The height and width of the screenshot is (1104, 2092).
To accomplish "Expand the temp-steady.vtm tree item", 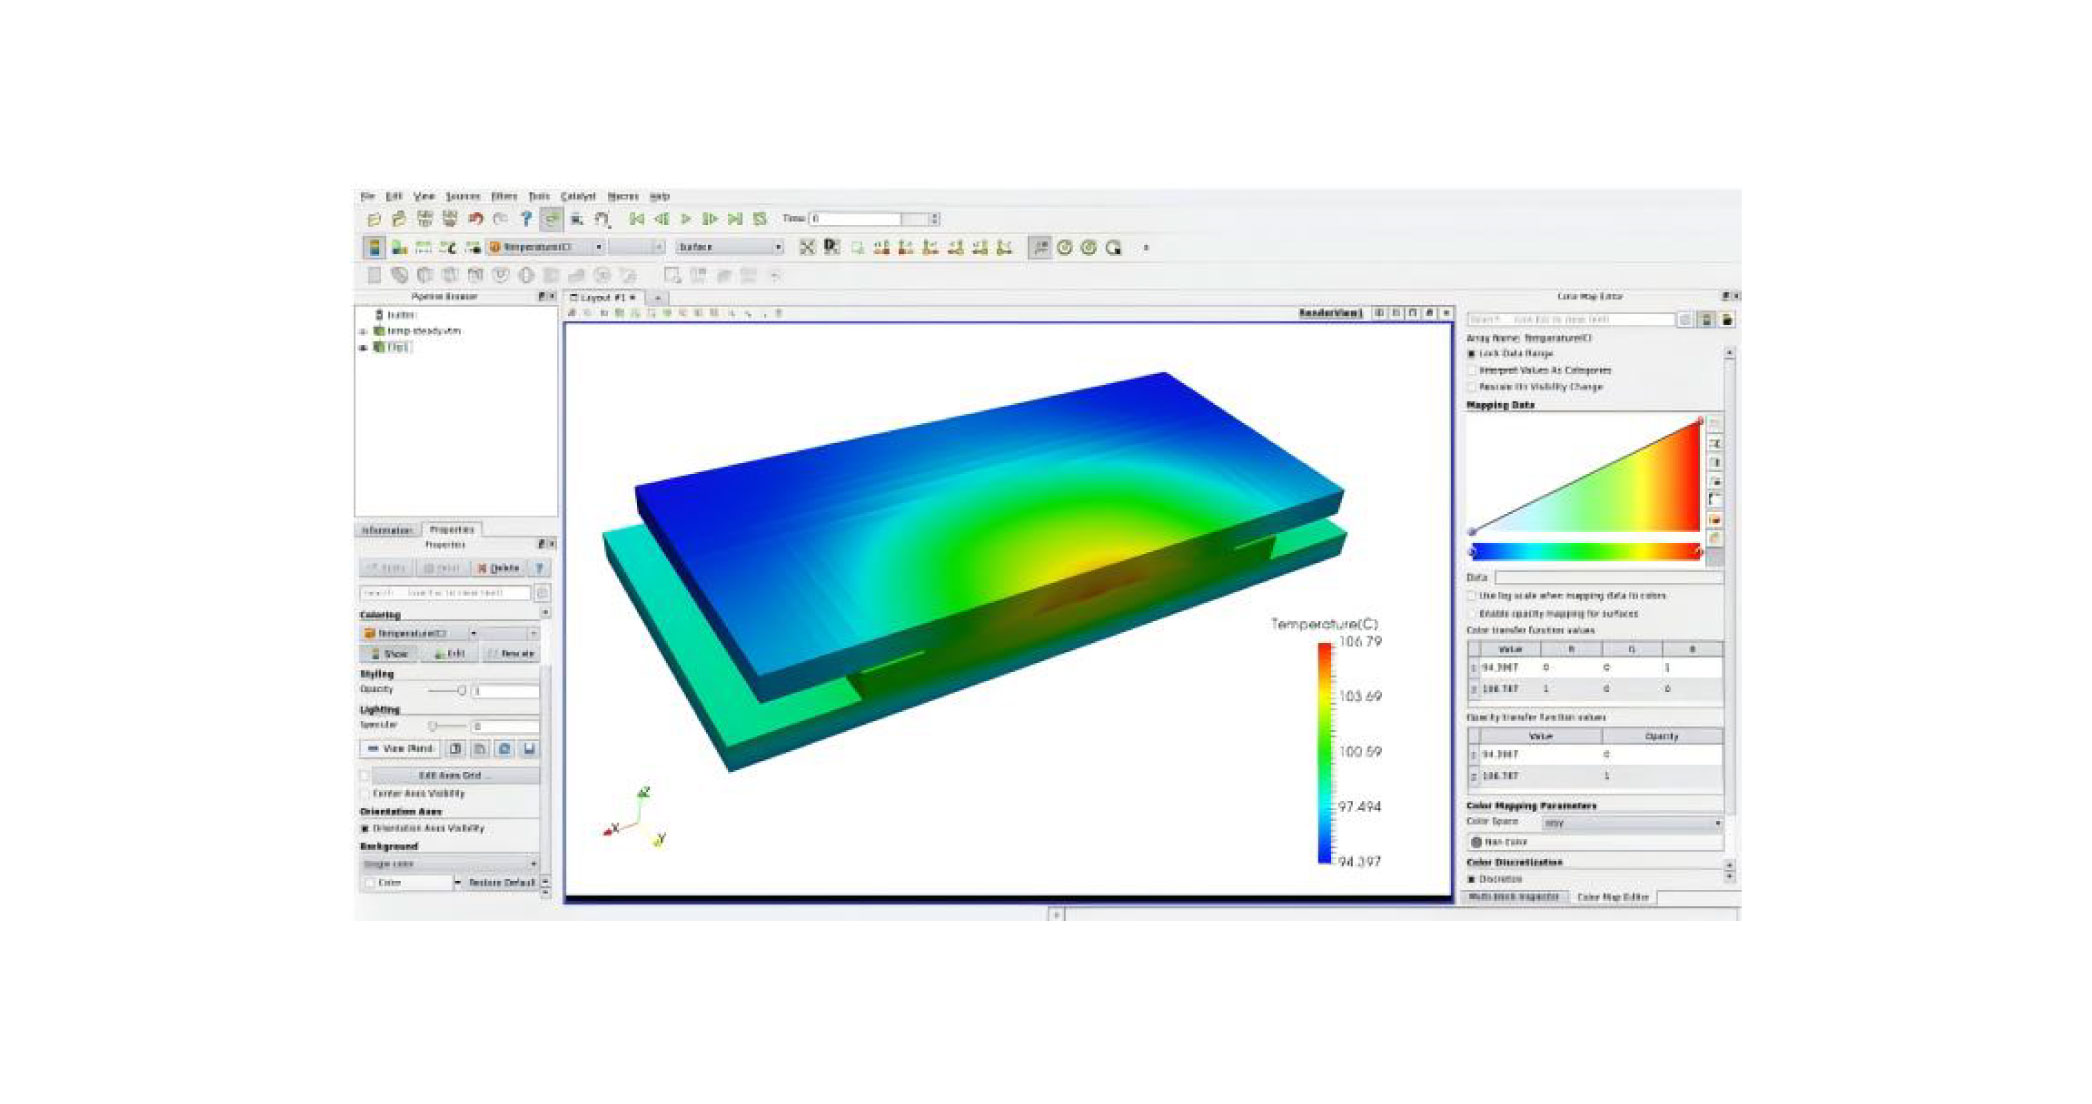I will pyautogui.click(x=364, y=331).
